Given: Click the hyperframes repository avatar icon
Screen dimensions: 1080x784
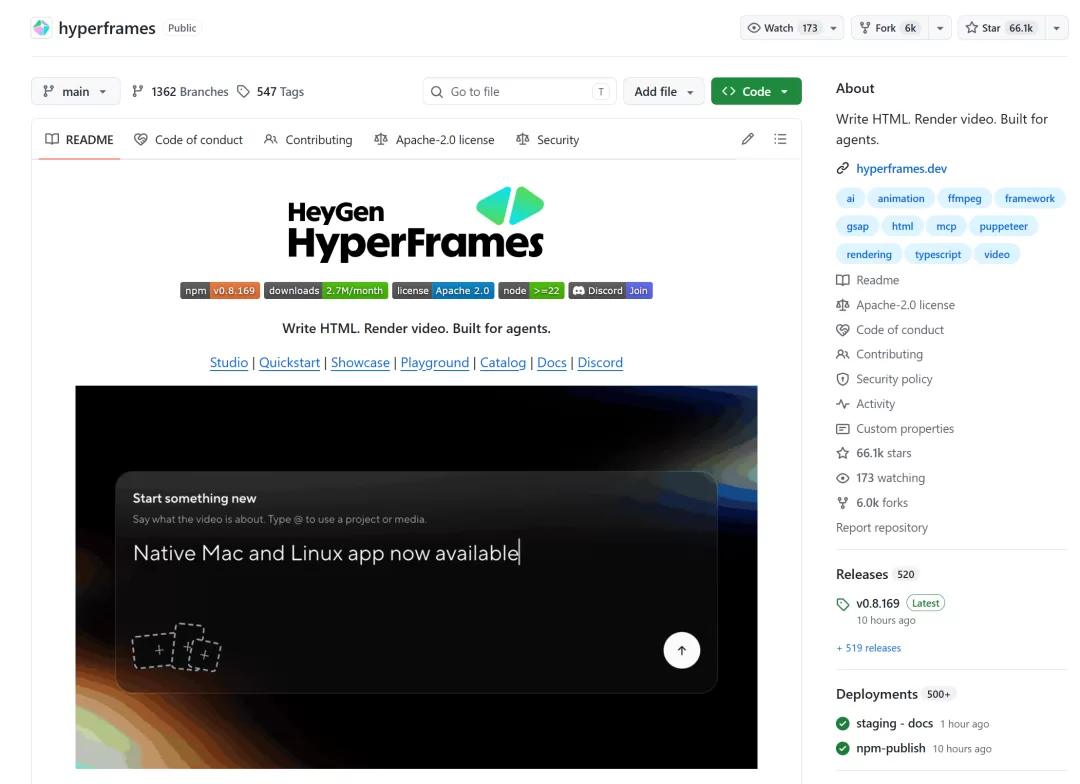Looking at the screenshot, I should (x=41, y=28).
